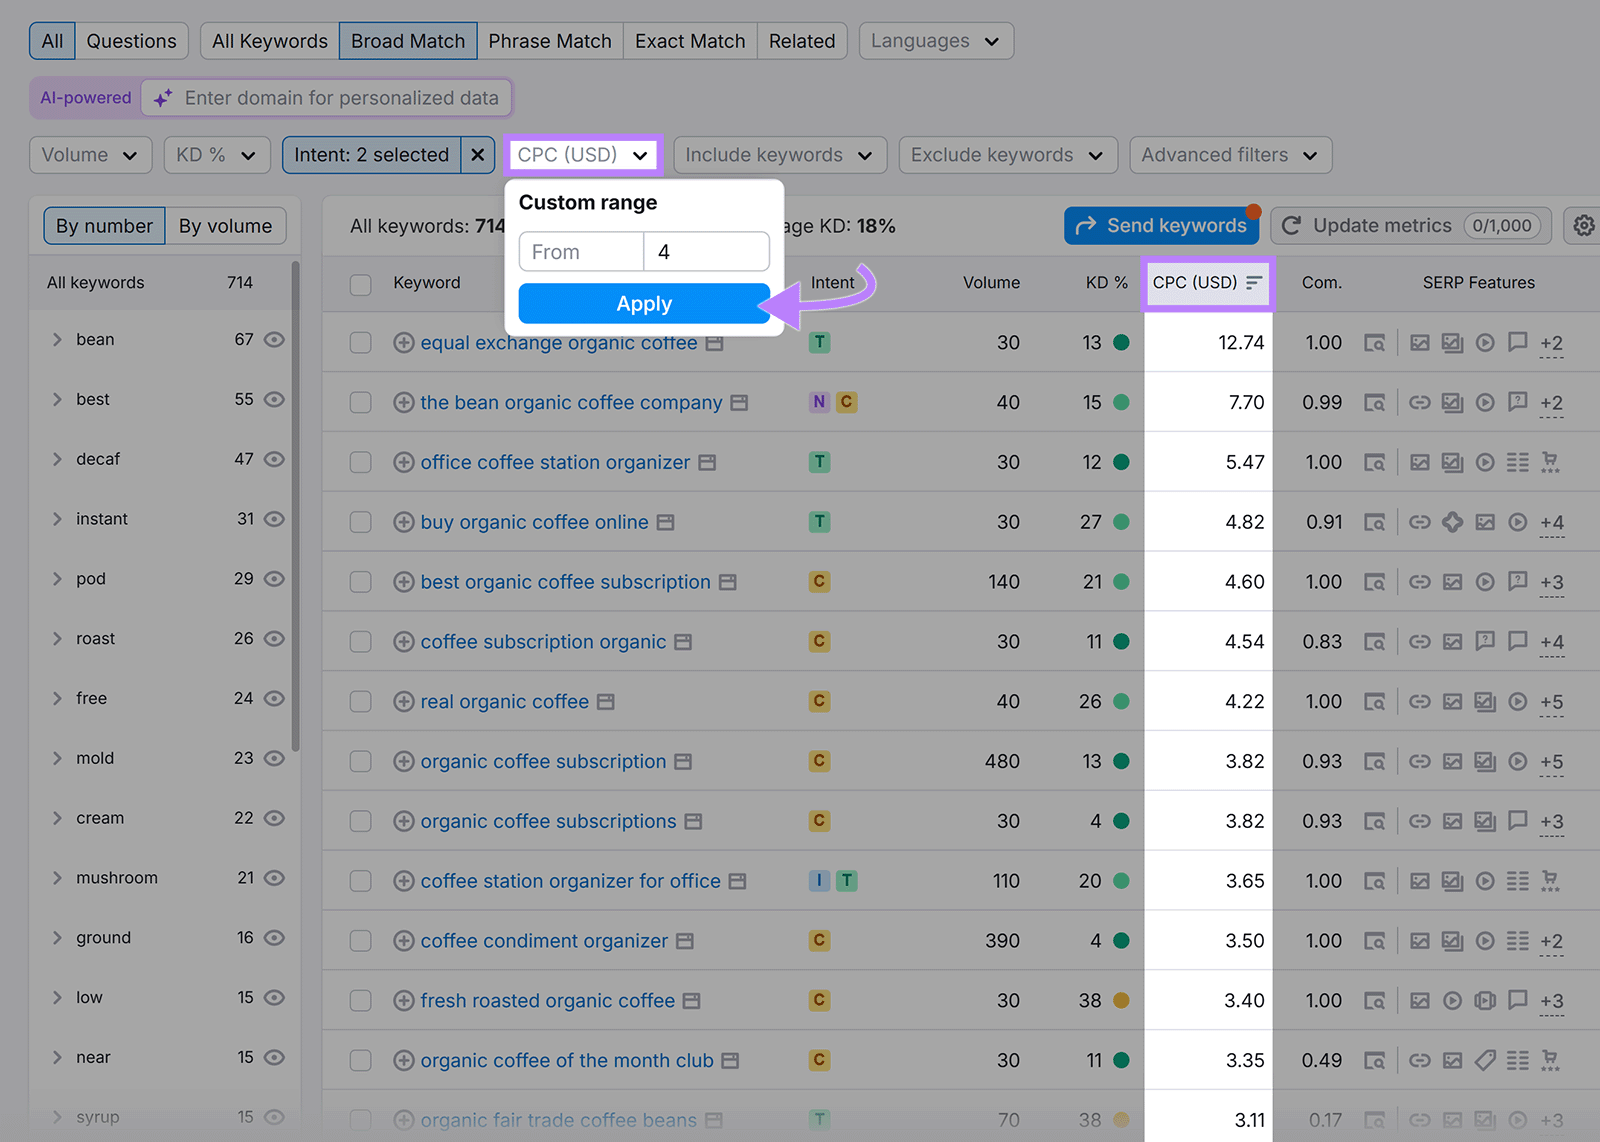The height and width of the screenshot is (1142, 1600).
Task: Select the header checkbox above the keyword list
Action: pyautogui.click(x=360, y=284)
